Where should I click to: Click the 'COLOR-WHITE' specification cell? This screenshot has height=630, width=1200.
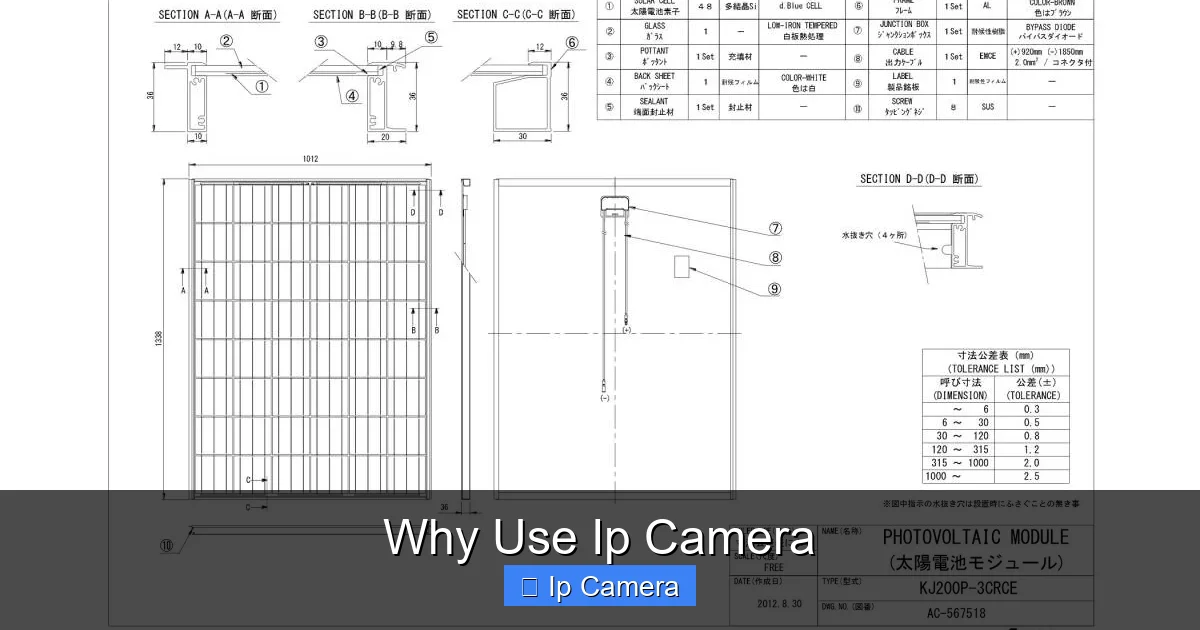click(802, 83)
